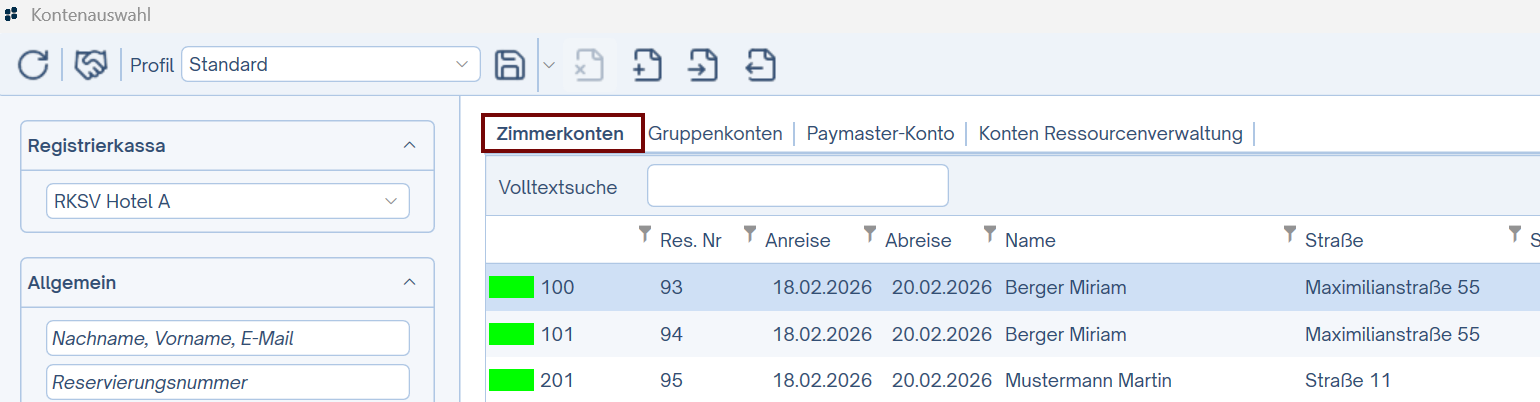The height and width of the screenshot is (402, 1540).
Task: Click the new document plus icon
Action: click(x=647, y=66)
